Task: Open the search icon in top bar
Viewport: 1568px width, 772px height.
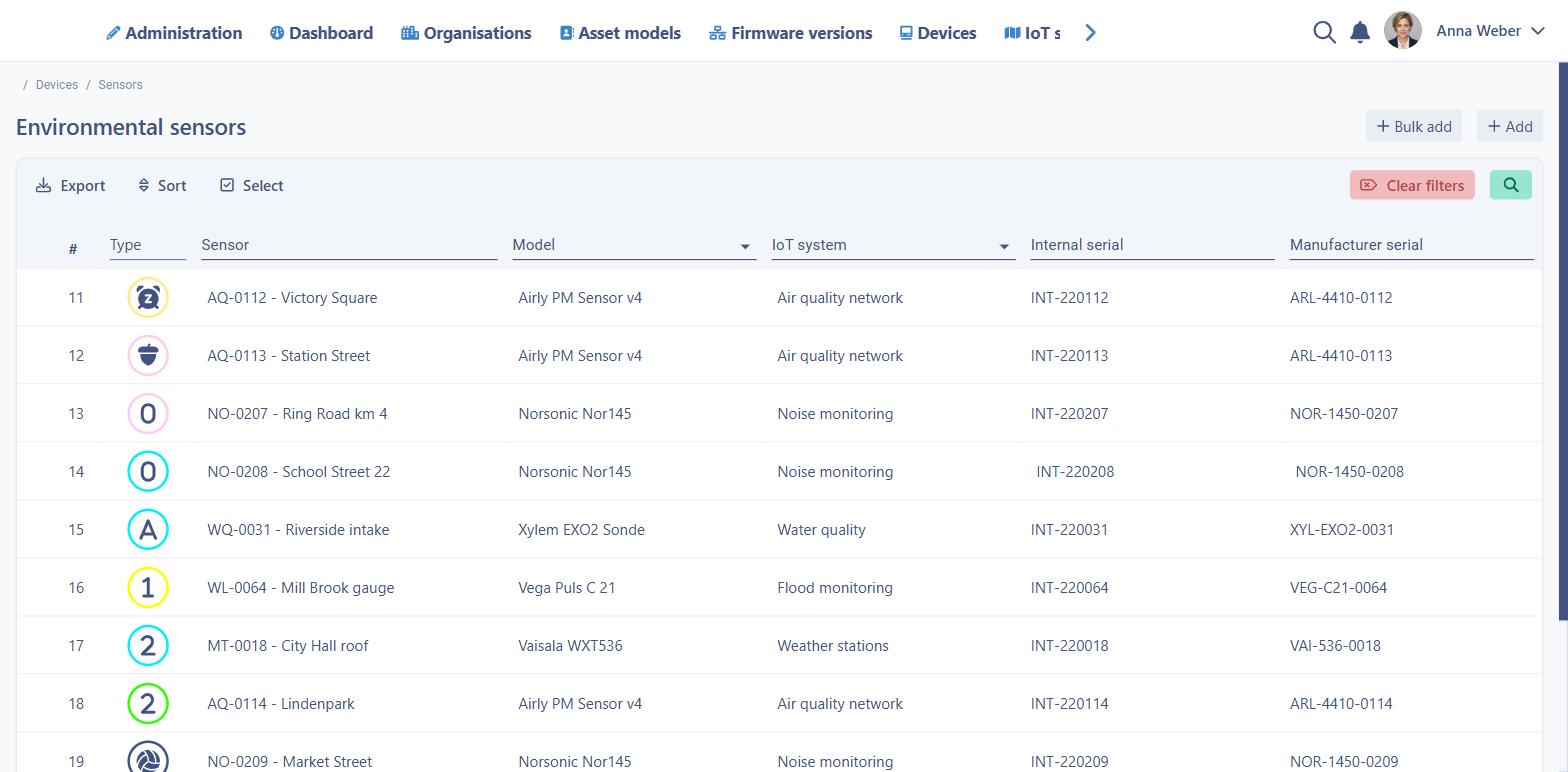Action: 1324,32
